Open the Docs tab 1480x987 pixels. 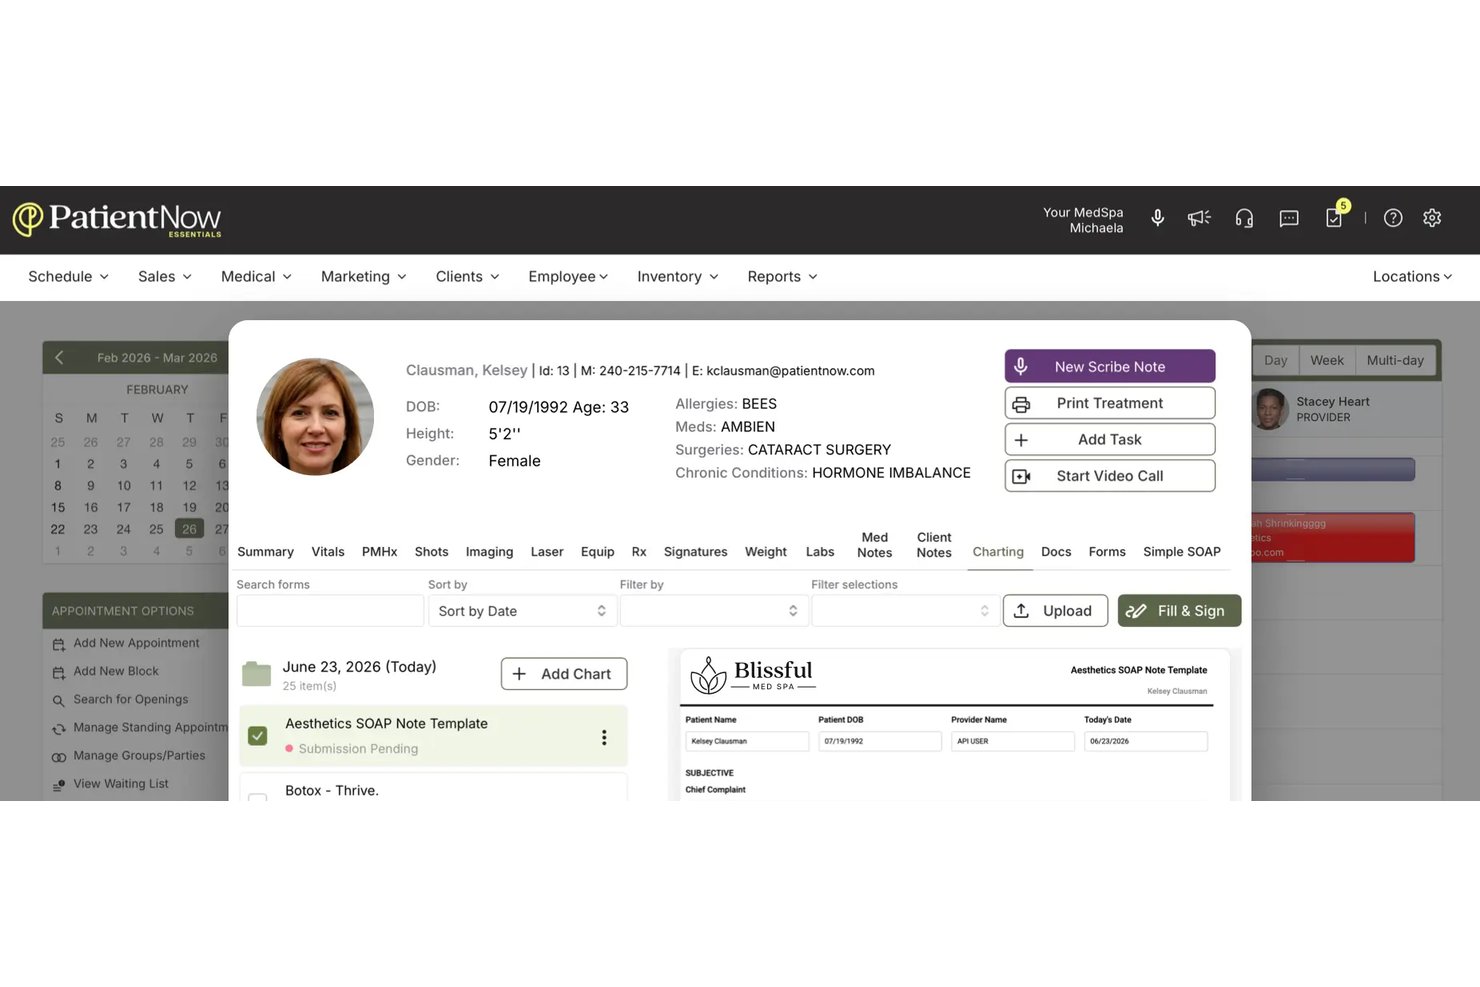(1056, 552)
